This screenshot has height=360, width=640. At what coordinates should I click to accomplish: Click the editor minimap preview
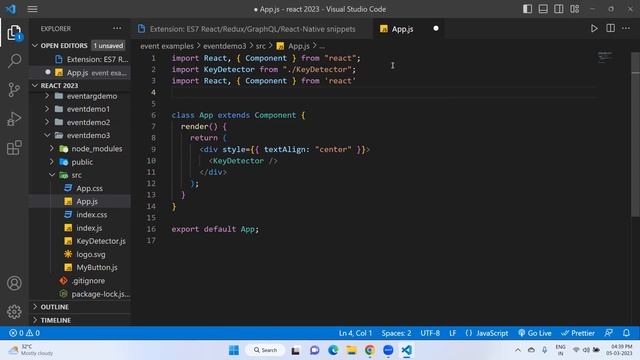click(x=605, y=57)
